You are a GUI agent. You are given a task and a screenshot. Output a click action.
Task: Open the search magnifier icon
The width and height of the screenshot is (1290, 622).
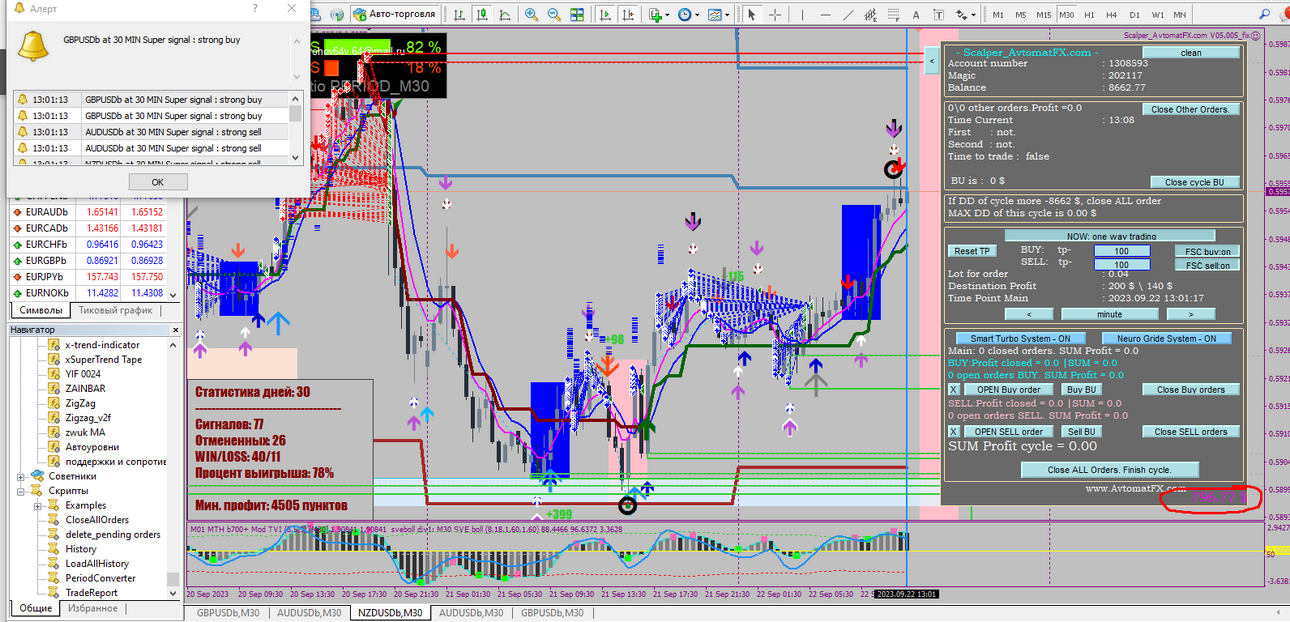pos(1265,15)
